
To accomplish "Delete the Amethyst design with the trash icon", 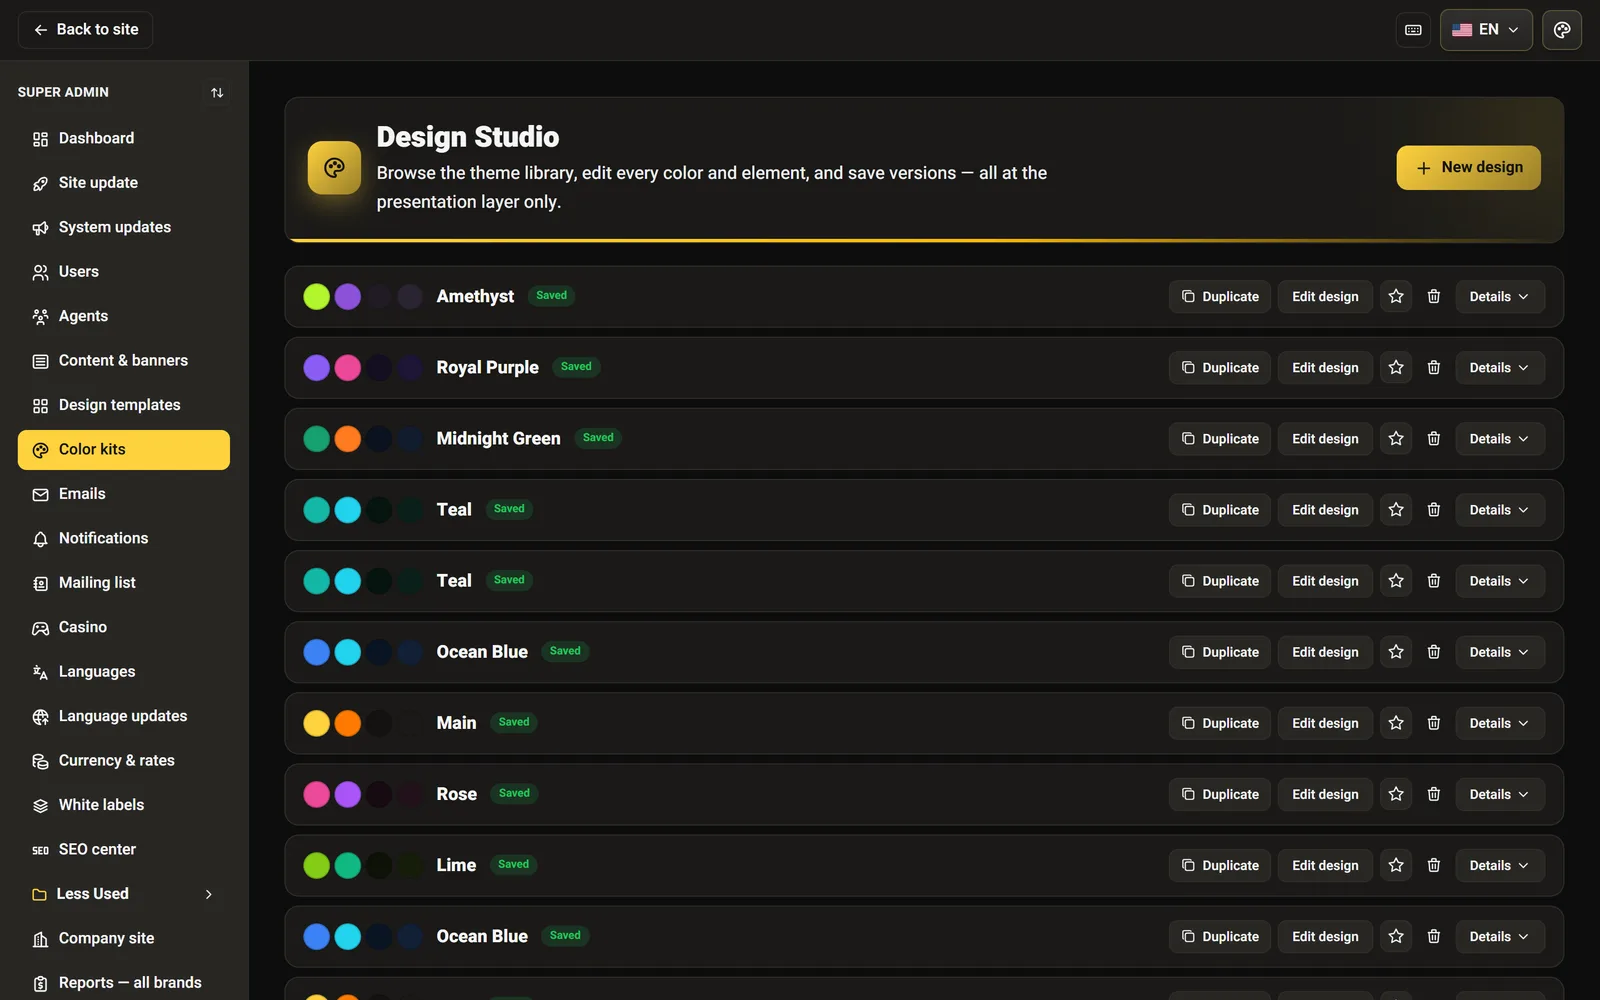I will (x=1433, y=297).
